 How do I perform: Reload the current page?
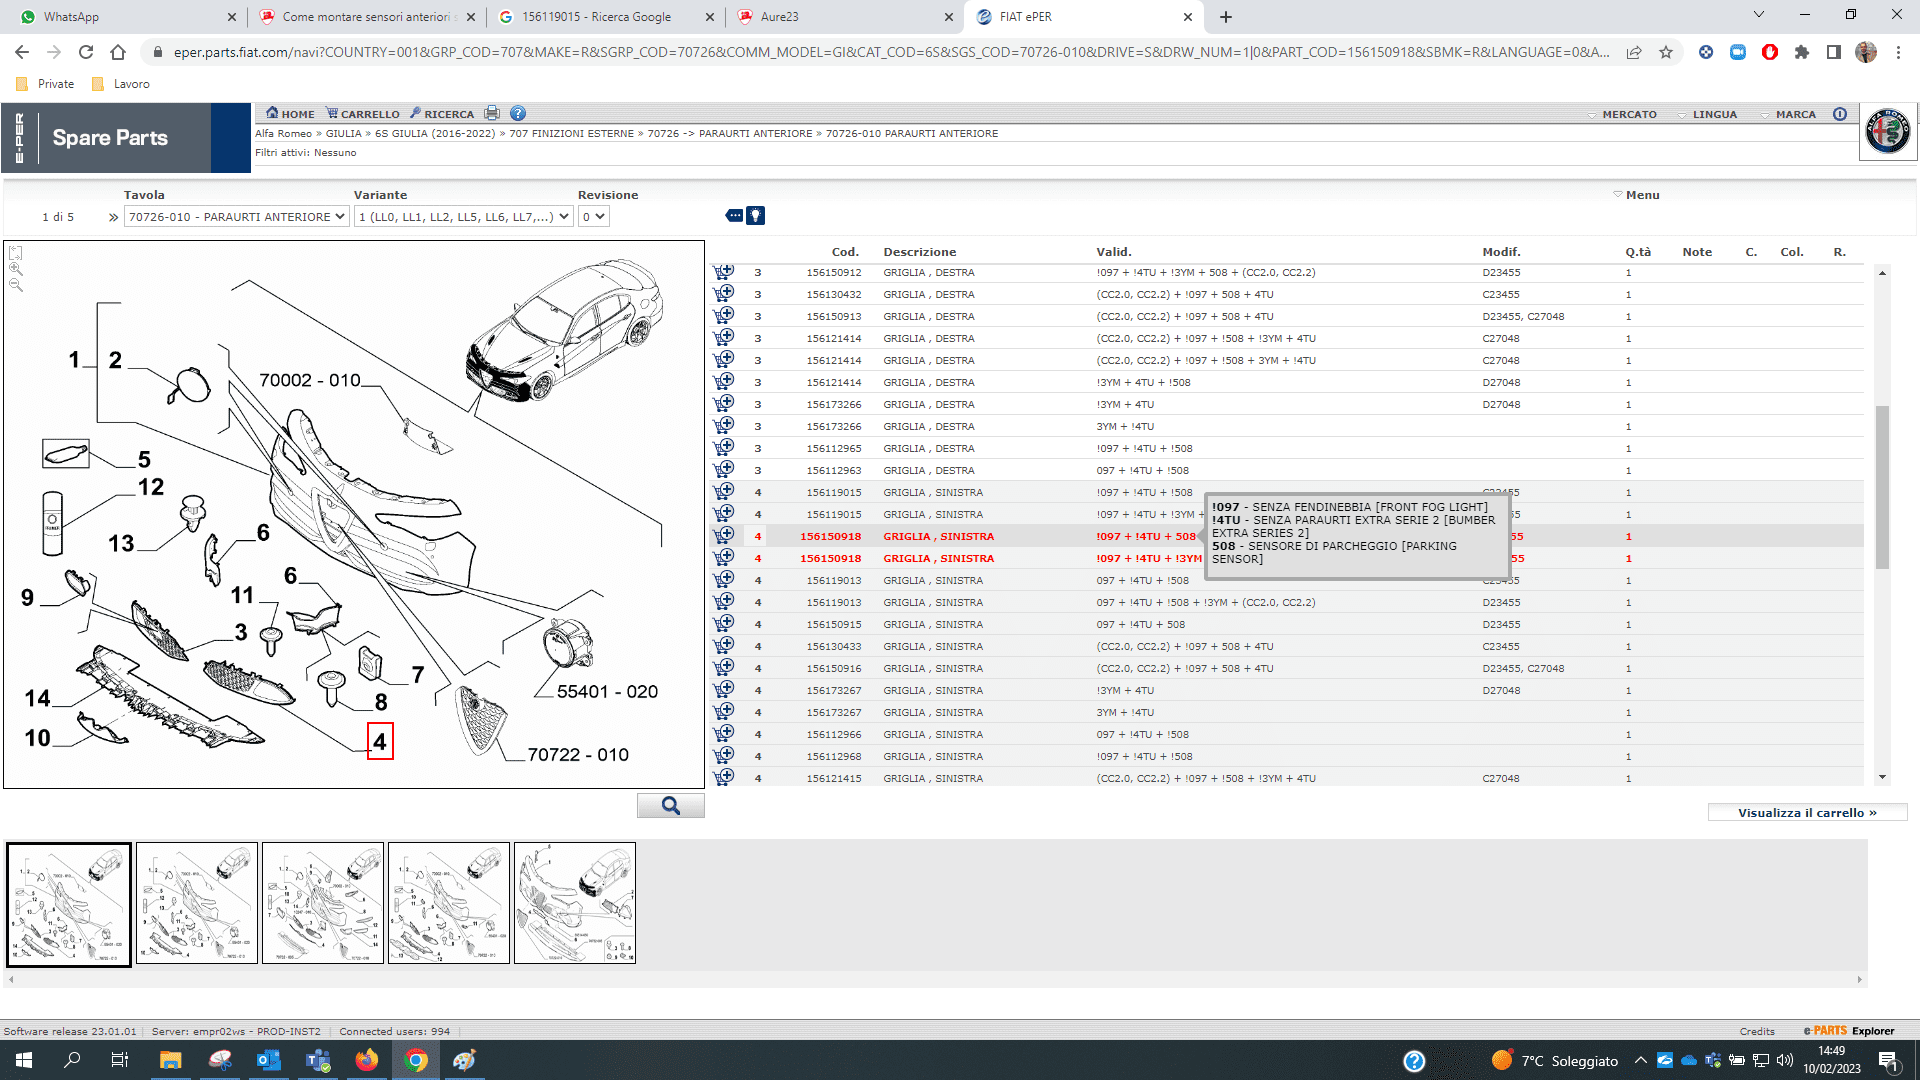86,52
